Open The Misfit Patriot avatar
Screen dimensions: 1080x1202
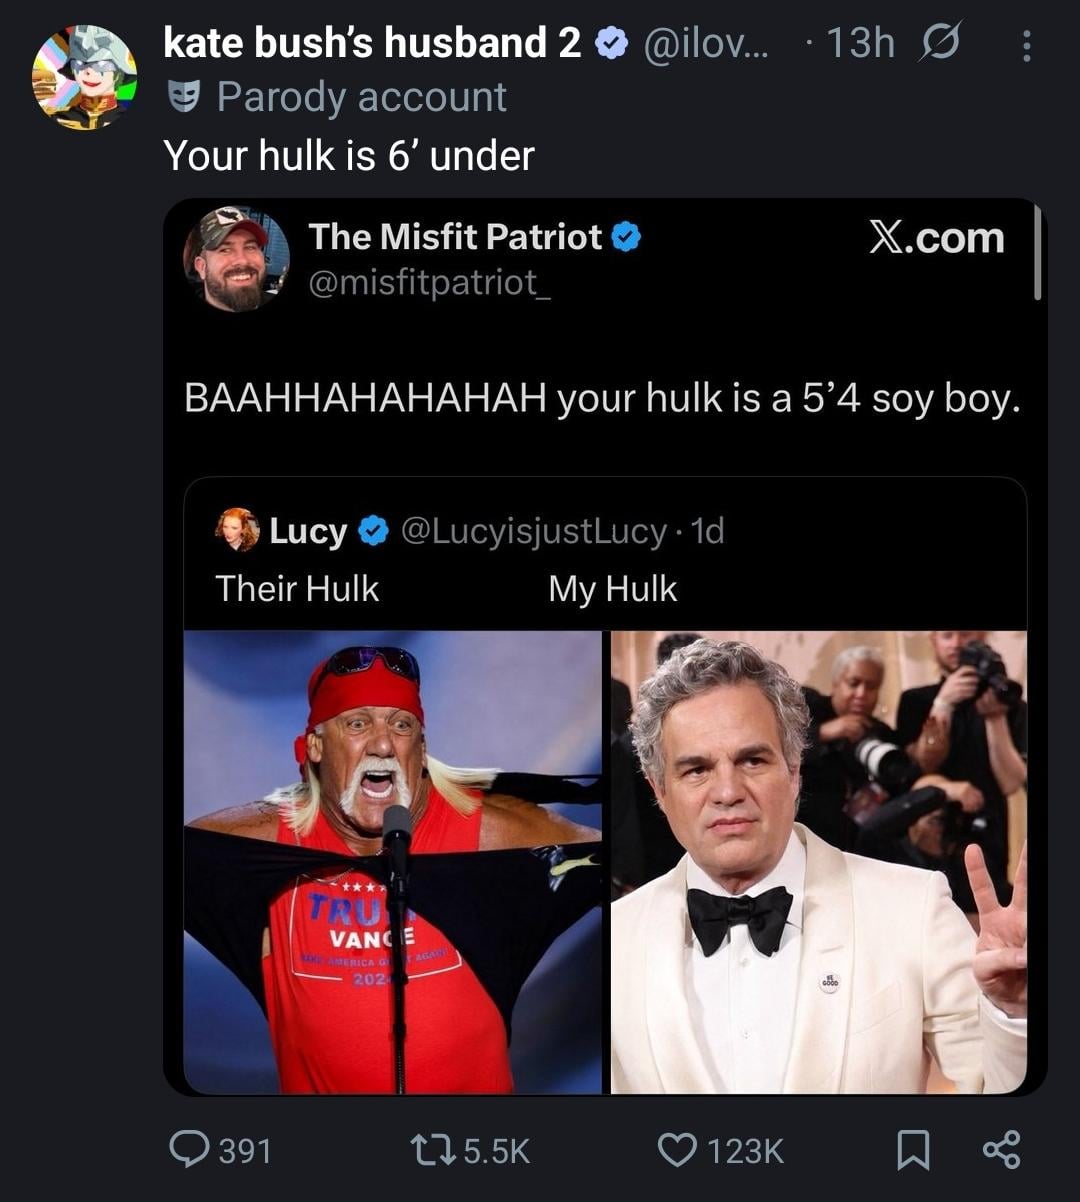coord(236,260)
